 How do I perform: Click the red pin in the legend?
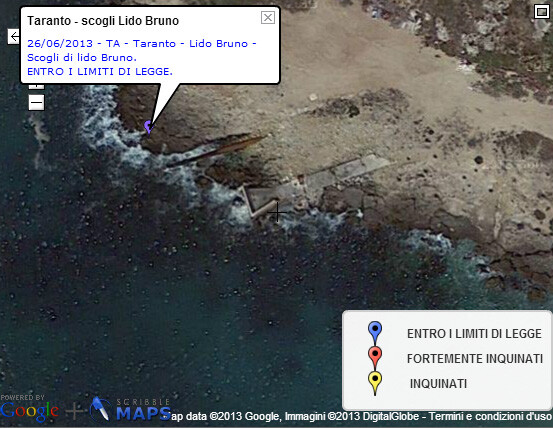click(x=375, y=357)
